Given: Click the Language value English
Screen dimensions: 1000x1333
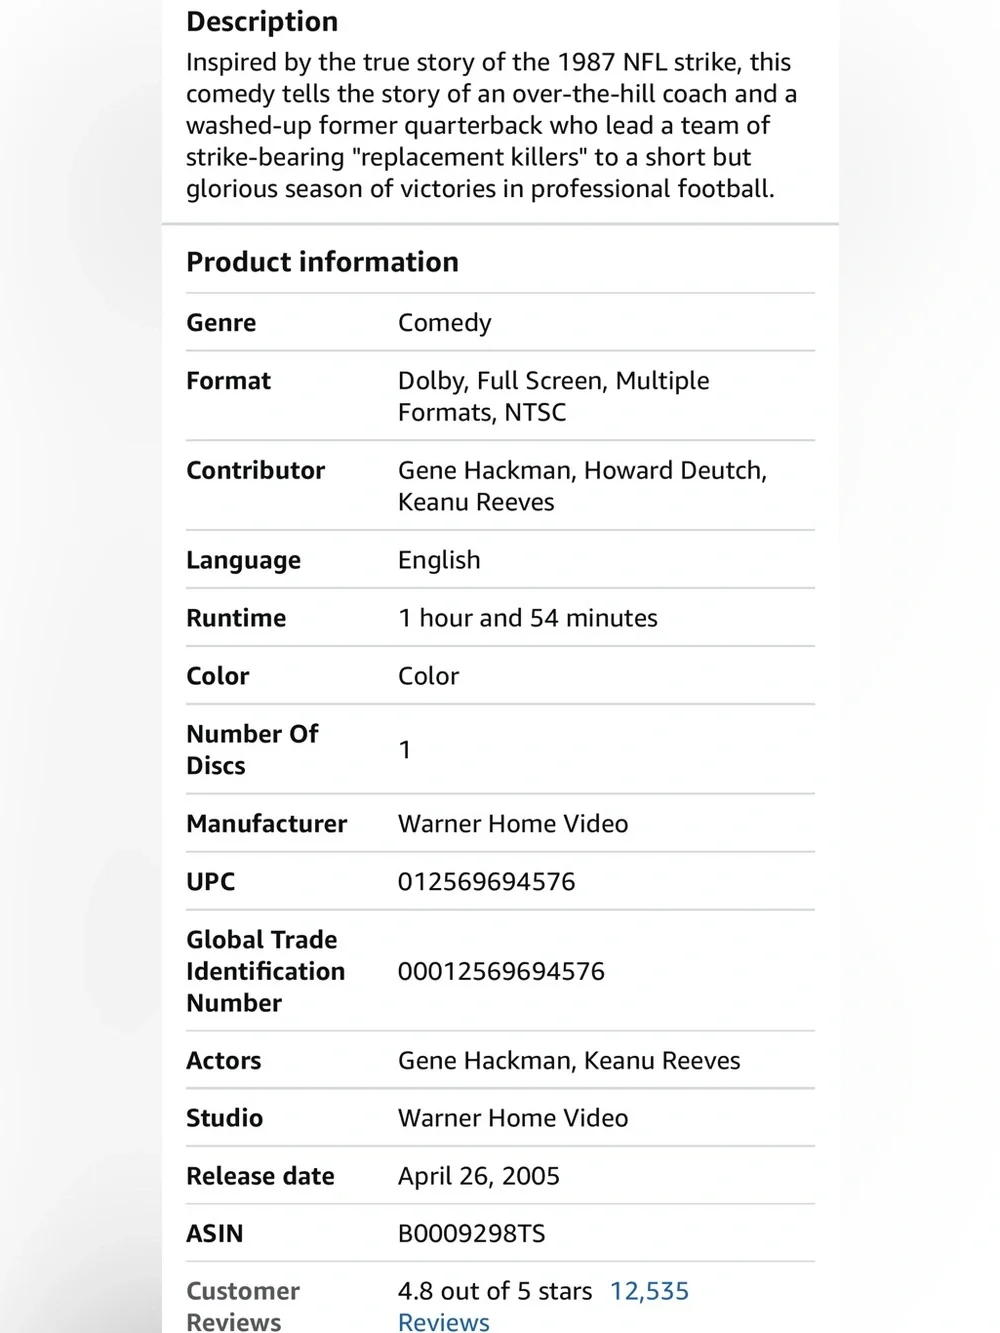Looking at the screenshot, I should 439,560.
